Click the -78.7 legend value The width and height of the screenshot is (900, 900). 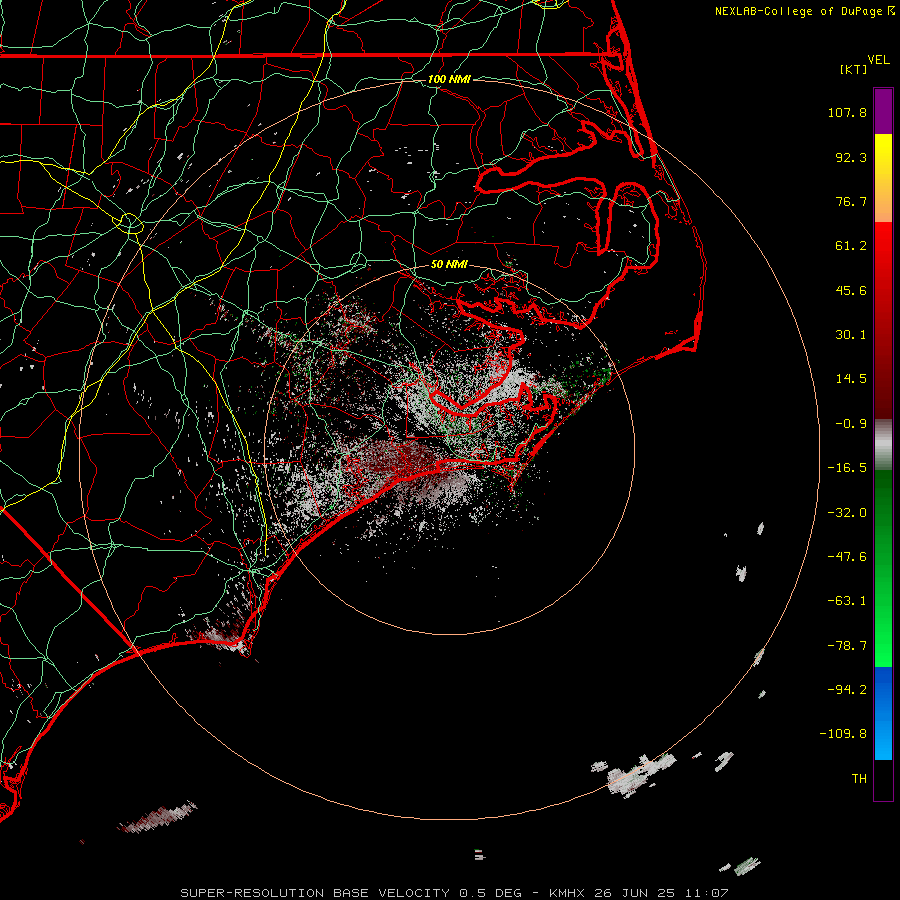pyautogui.click(x=847, y=646)
